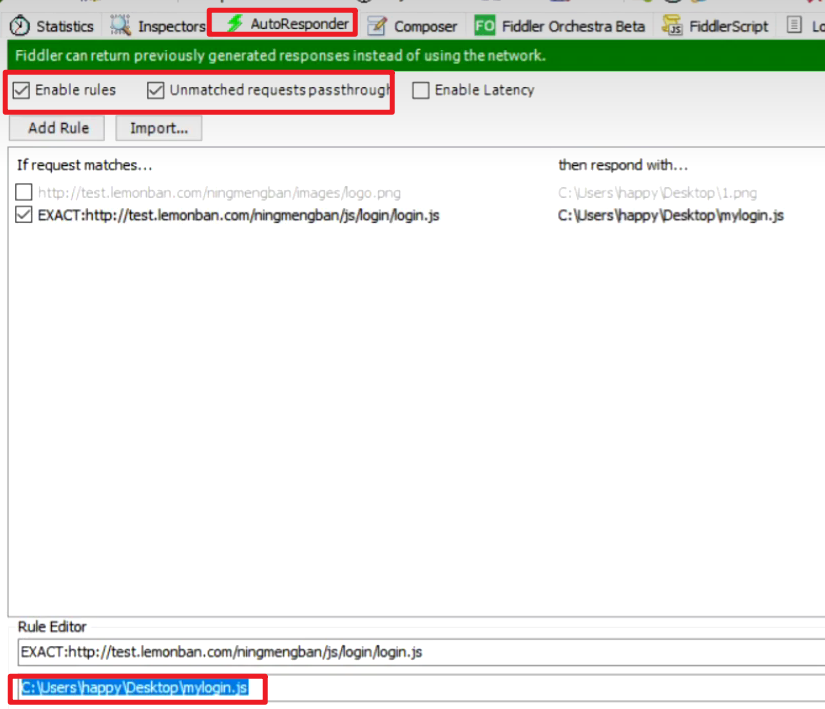Toggle Unmatched requests passthrough checkbox
825x709 pixels.
pos(156,90)
